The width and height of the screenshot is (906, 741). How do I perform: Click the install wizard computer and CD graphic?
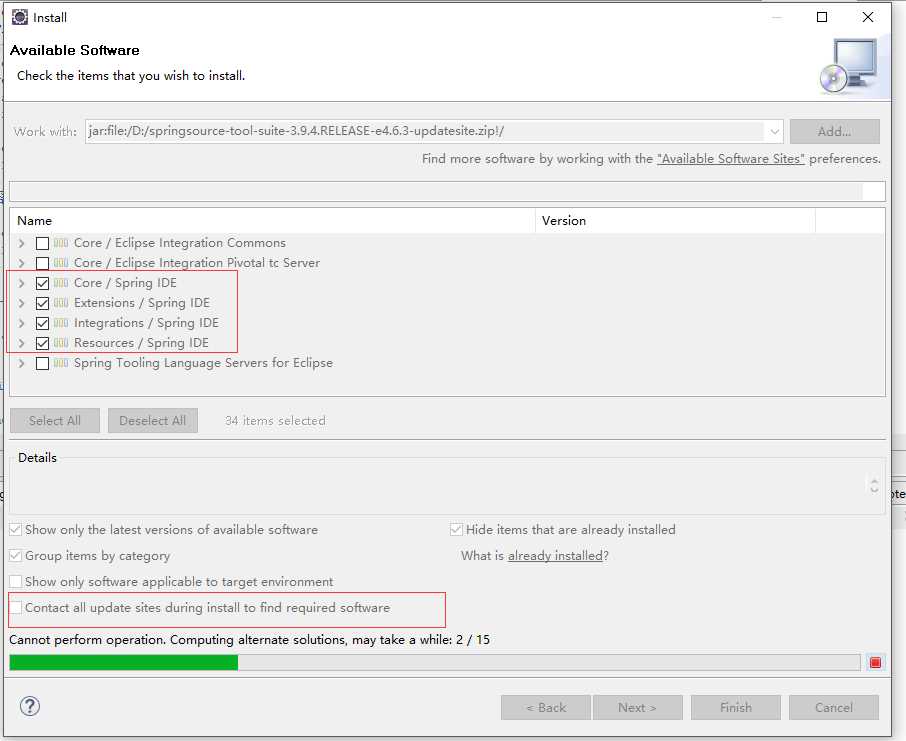point(849,66)
